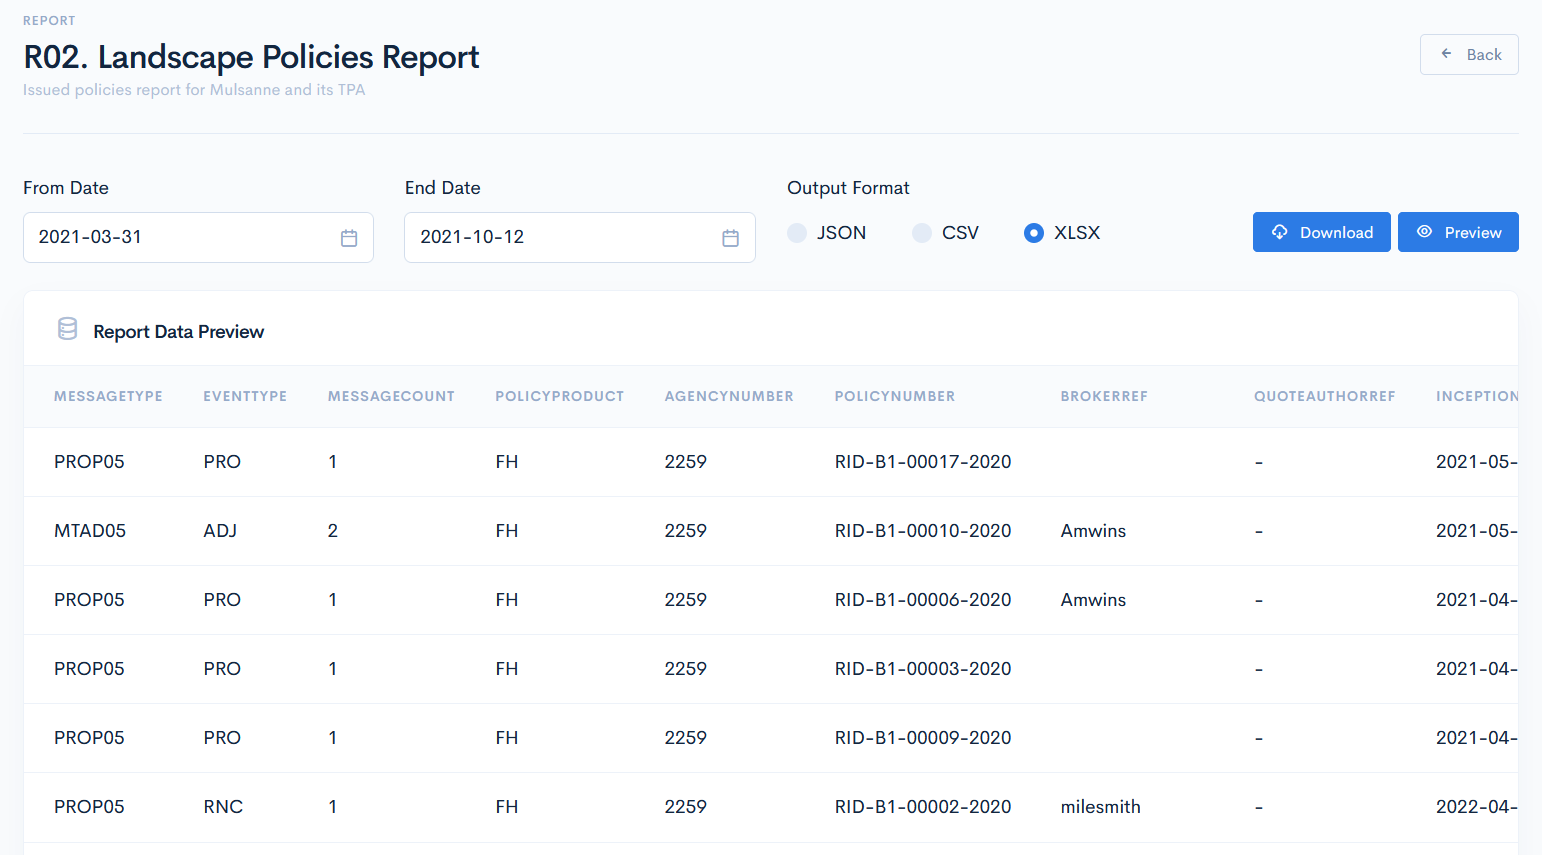The height and width of the screenshot is (855, 1542).
Task: Select policy number RID-B1-00017-2020 cell
Action: coord(922,462)
